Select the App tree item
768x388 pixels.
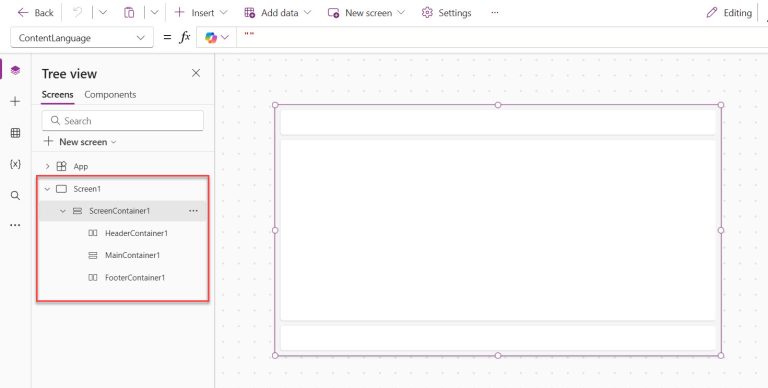click(x=81, y=167)
